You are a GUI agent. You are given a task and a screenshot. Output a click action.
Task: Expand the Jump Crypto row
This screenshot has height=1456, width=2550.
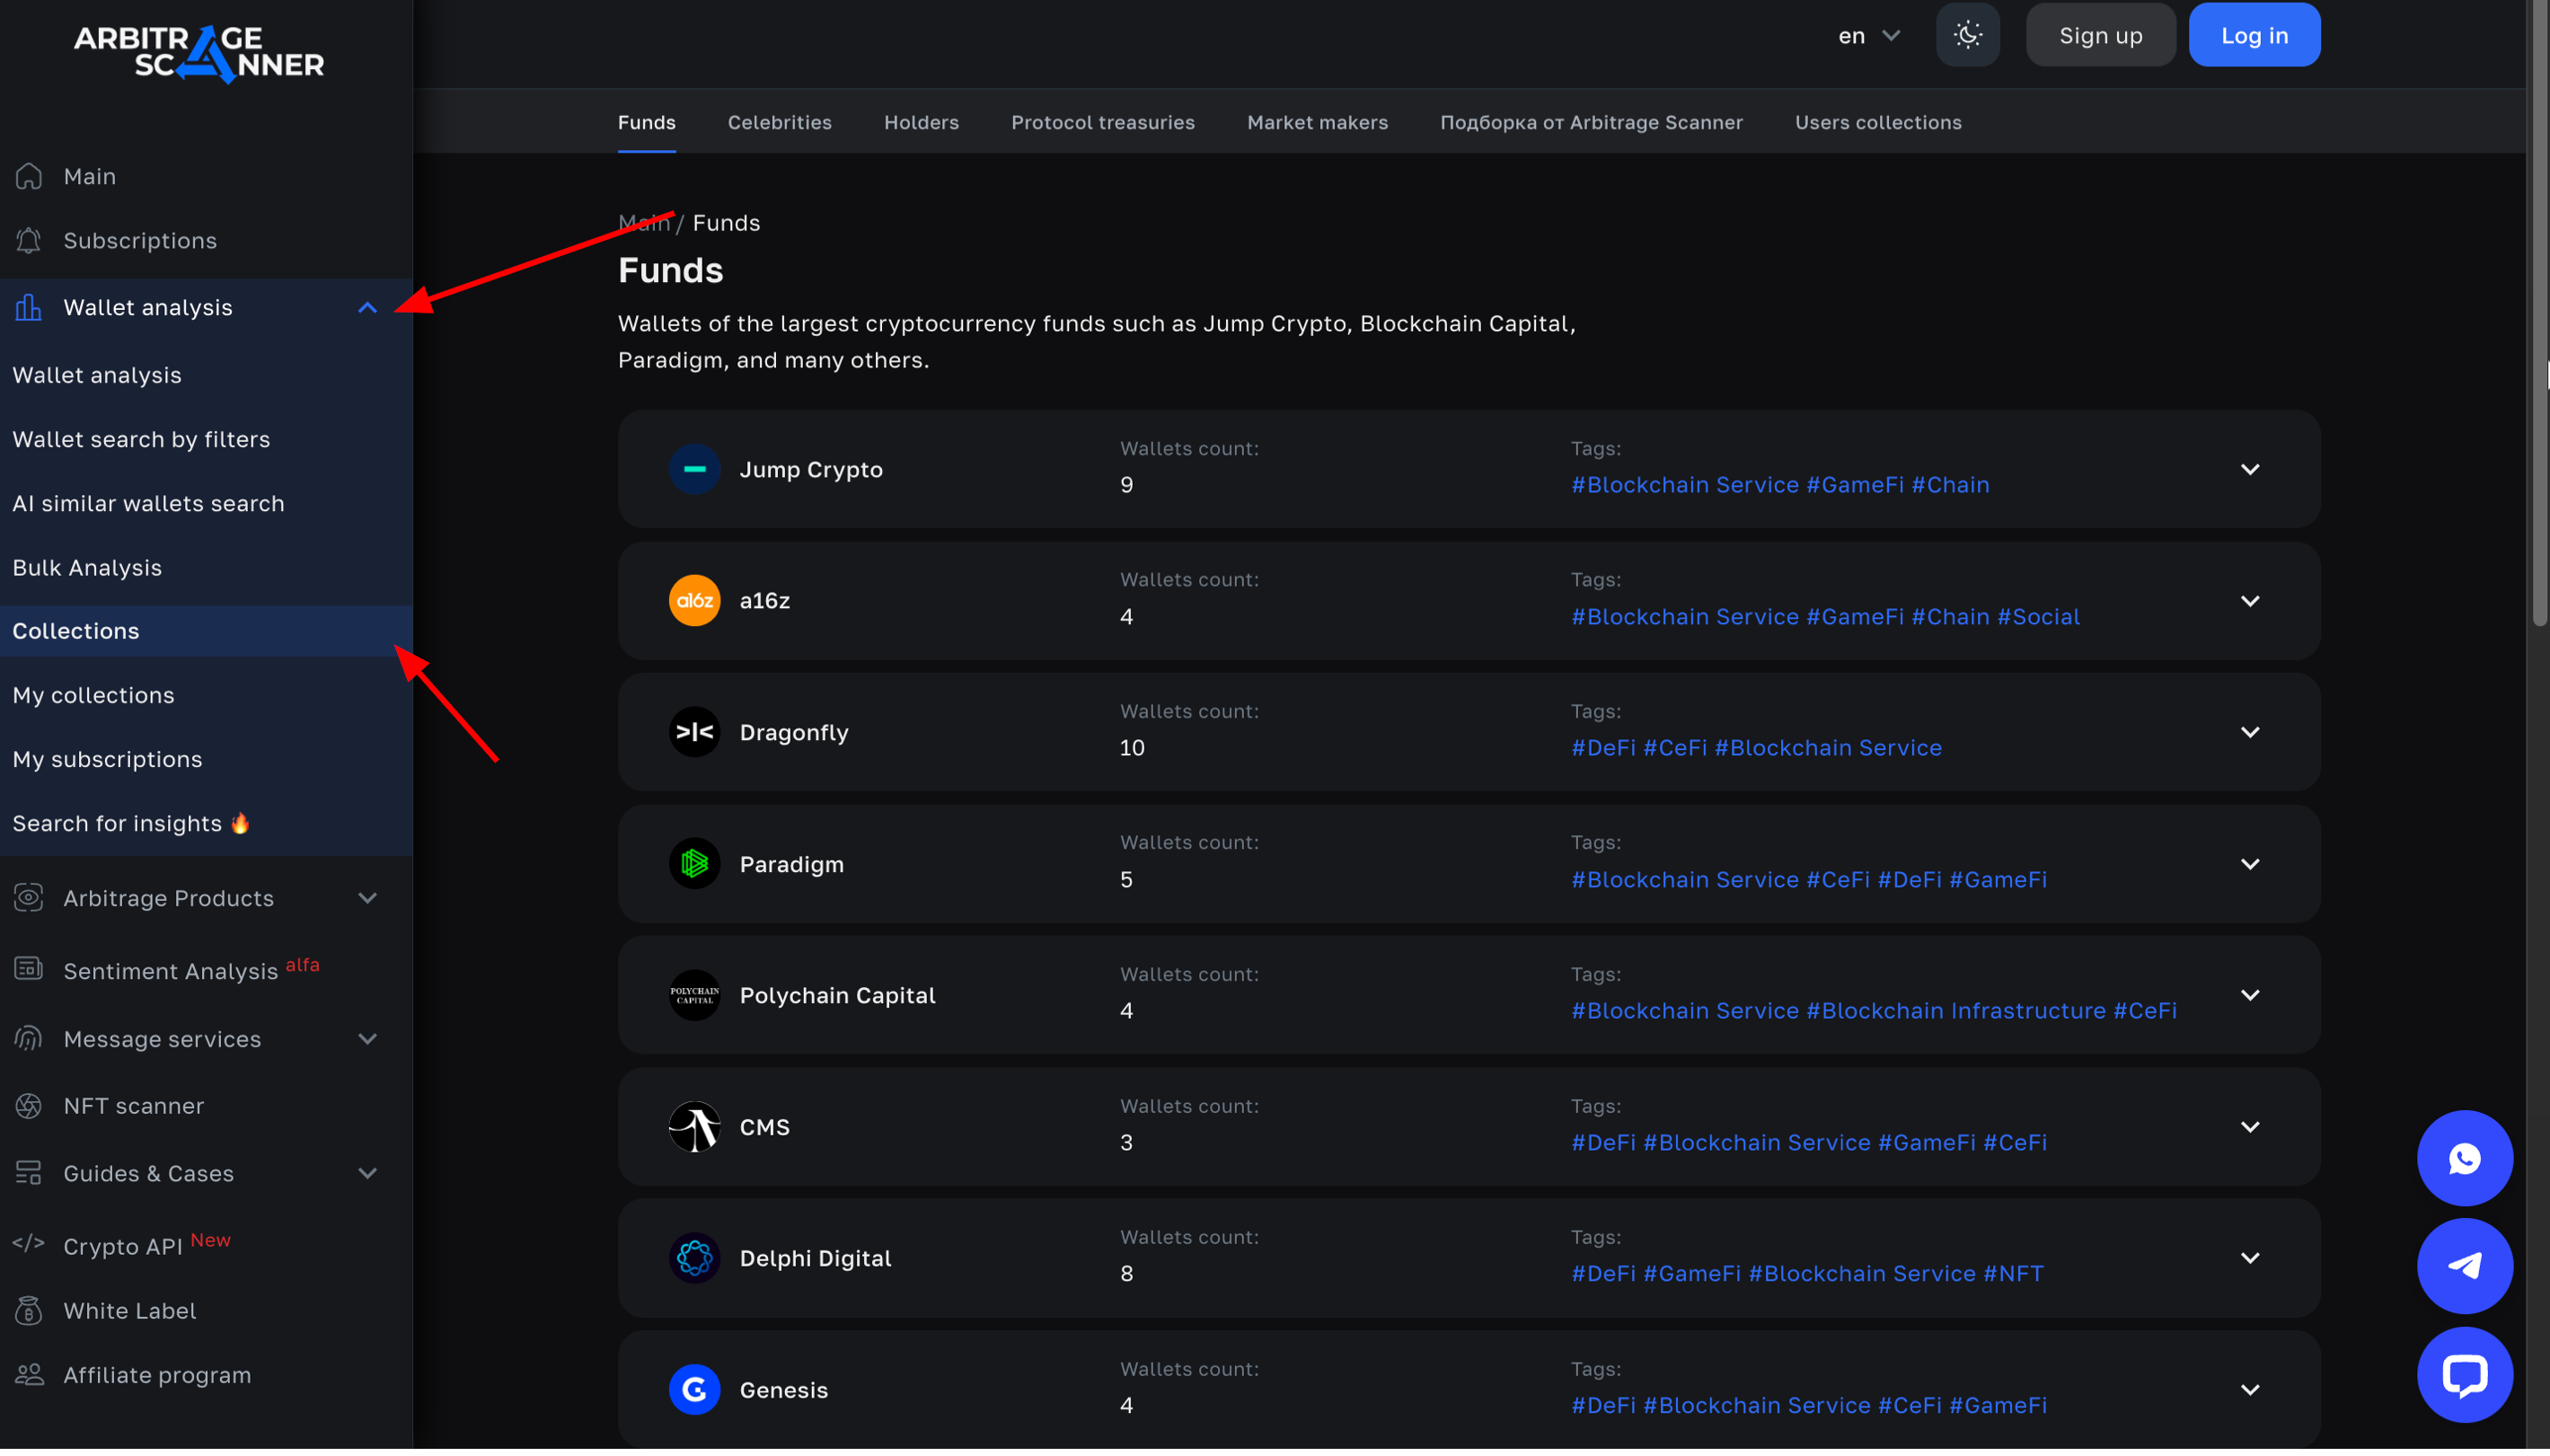[x=2249, y=469]
